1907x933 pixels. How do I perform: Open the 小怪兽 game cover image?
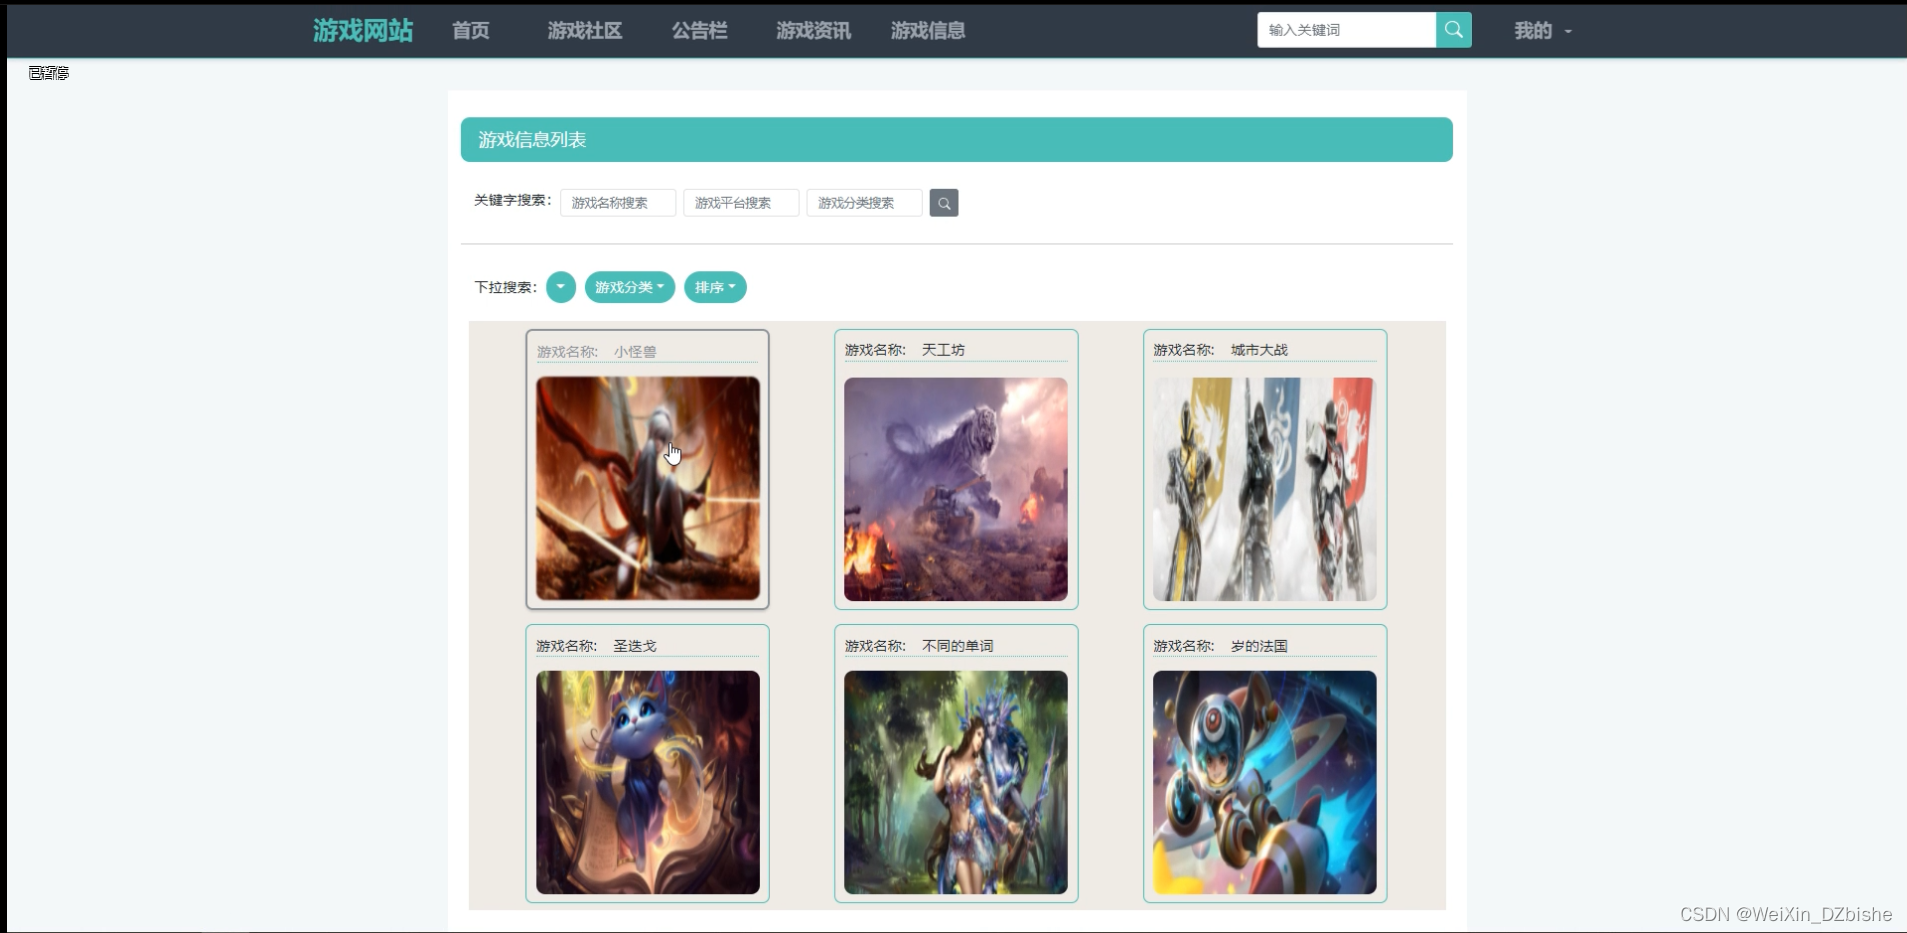click(x=648, y=488)
